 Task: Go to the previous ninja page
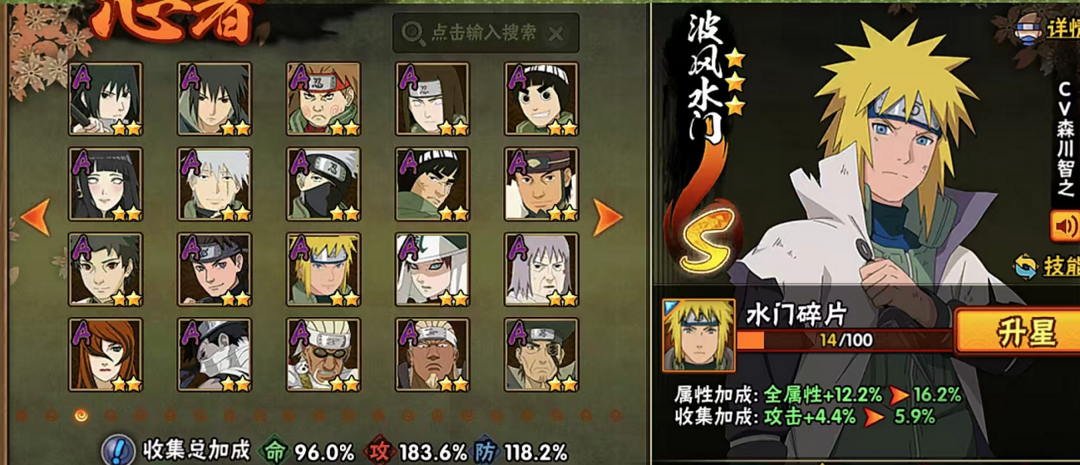35,218
